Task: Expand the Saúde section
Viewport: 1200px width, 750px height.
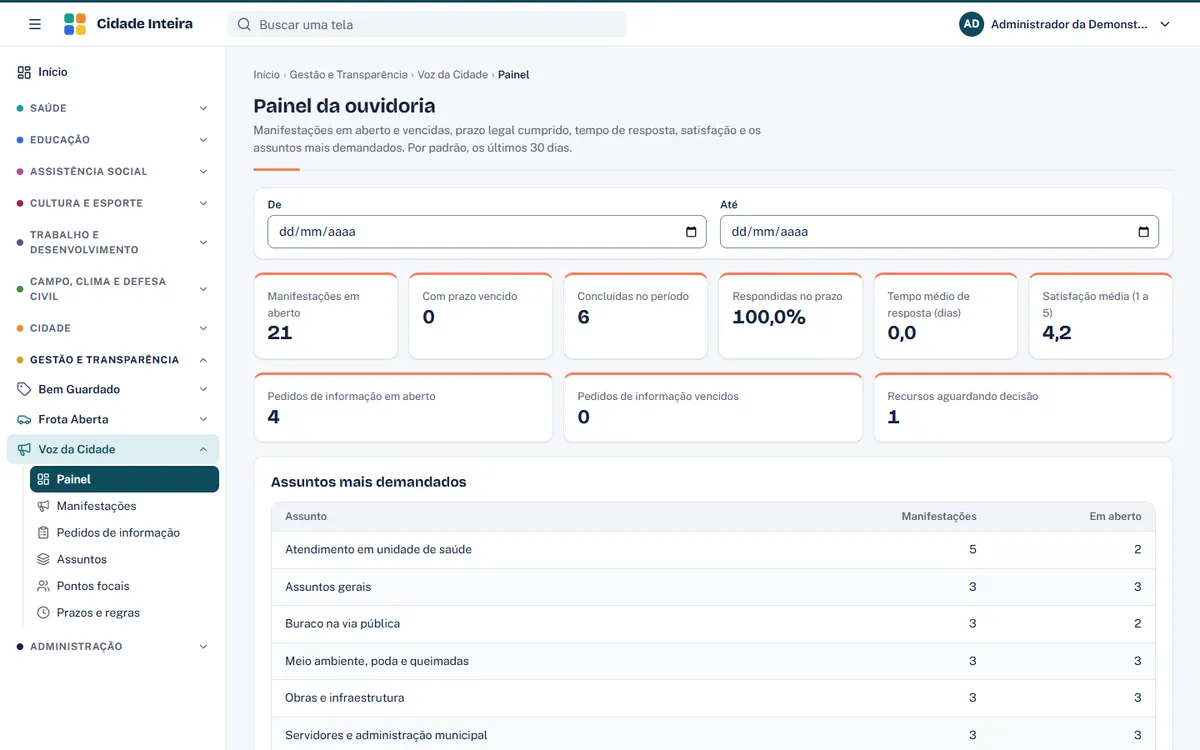Action: point(113,108)
